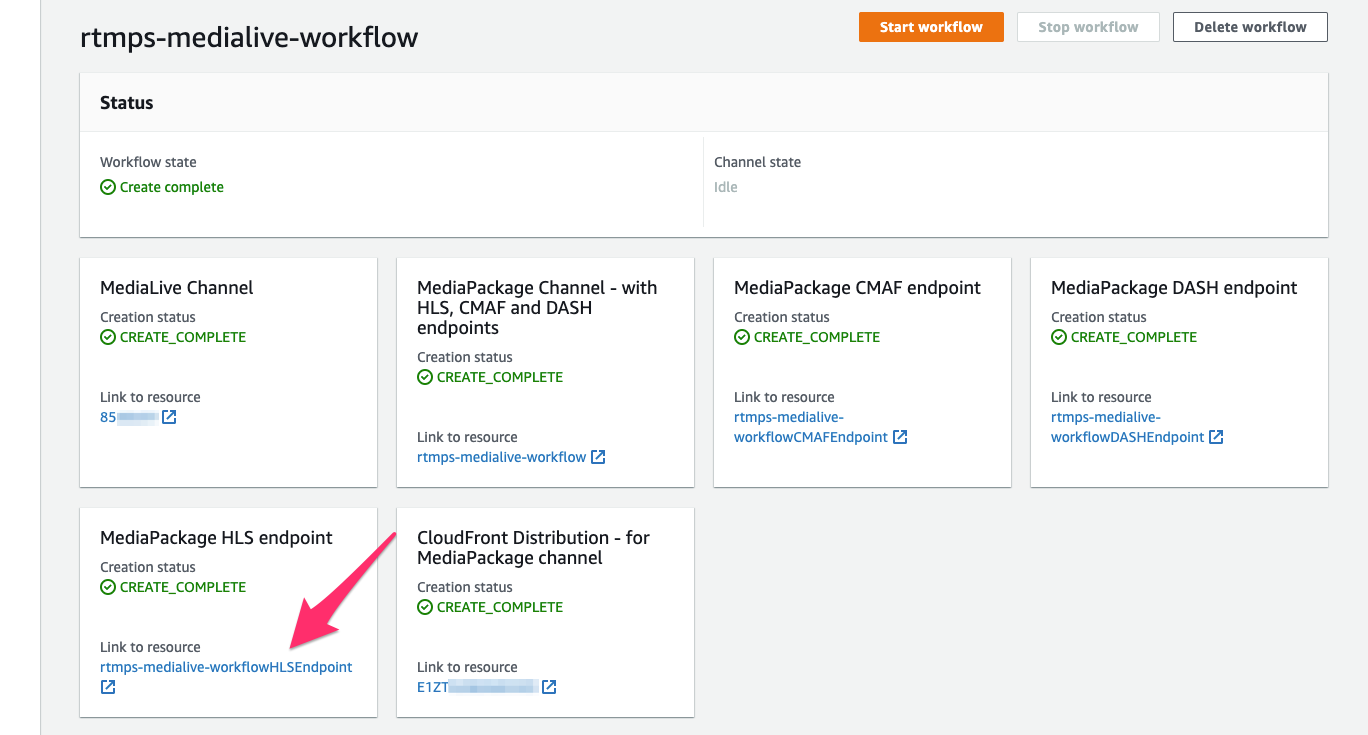The image size is (1368, 735).
Task: Click external-link icon next to CMAFEndpoint link
Action: (x=900, y=437)
